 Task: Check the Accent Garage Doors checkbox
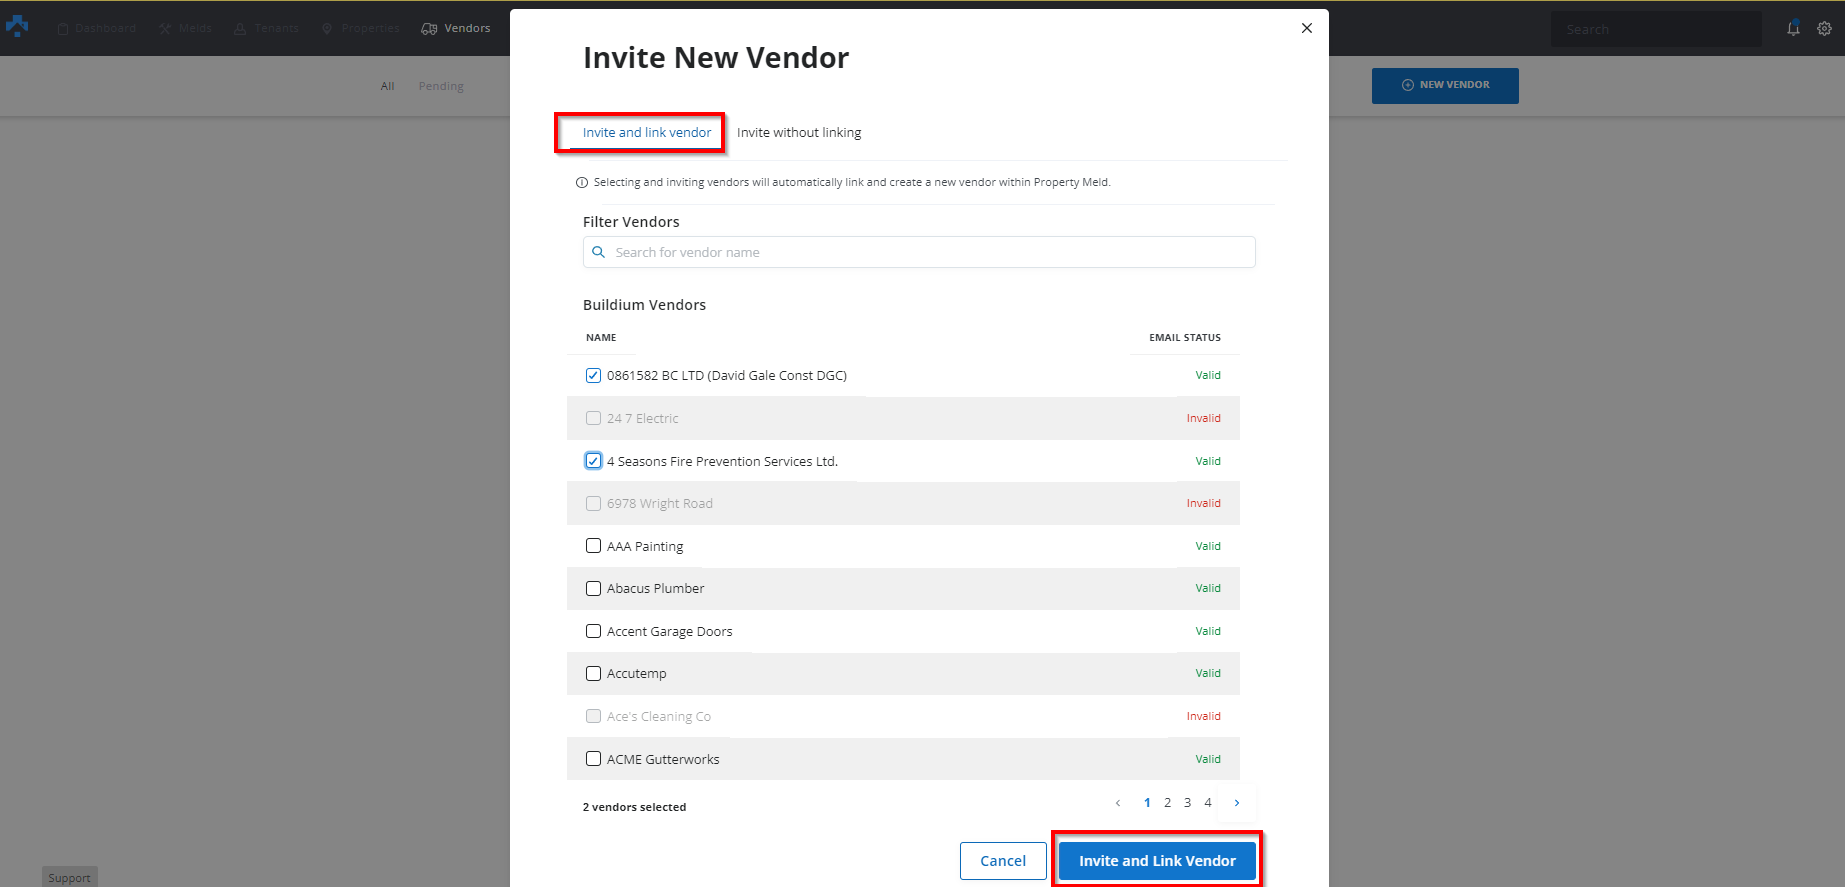[593, 631]
